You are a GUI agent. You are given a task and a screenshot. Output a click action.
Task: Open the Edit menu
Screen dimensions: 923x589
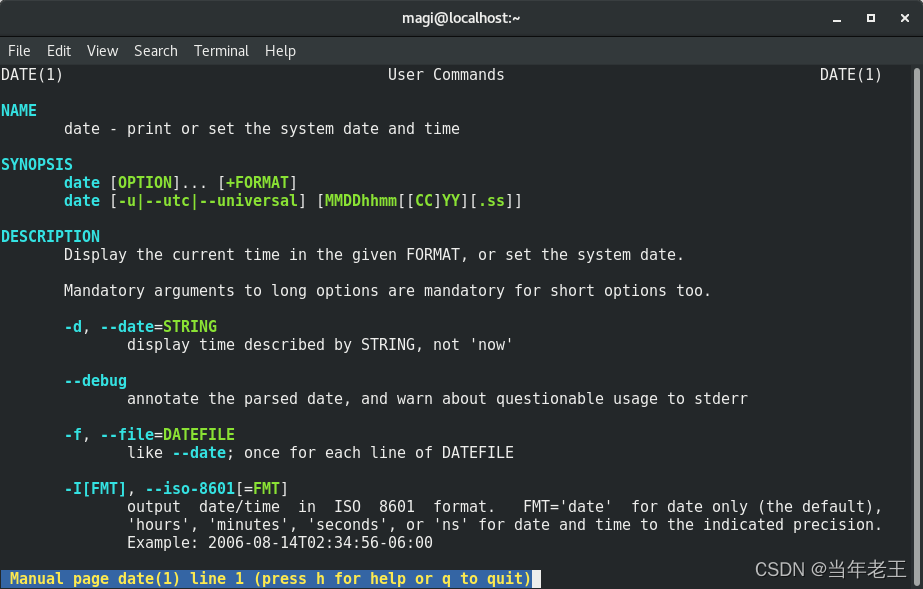59,51
